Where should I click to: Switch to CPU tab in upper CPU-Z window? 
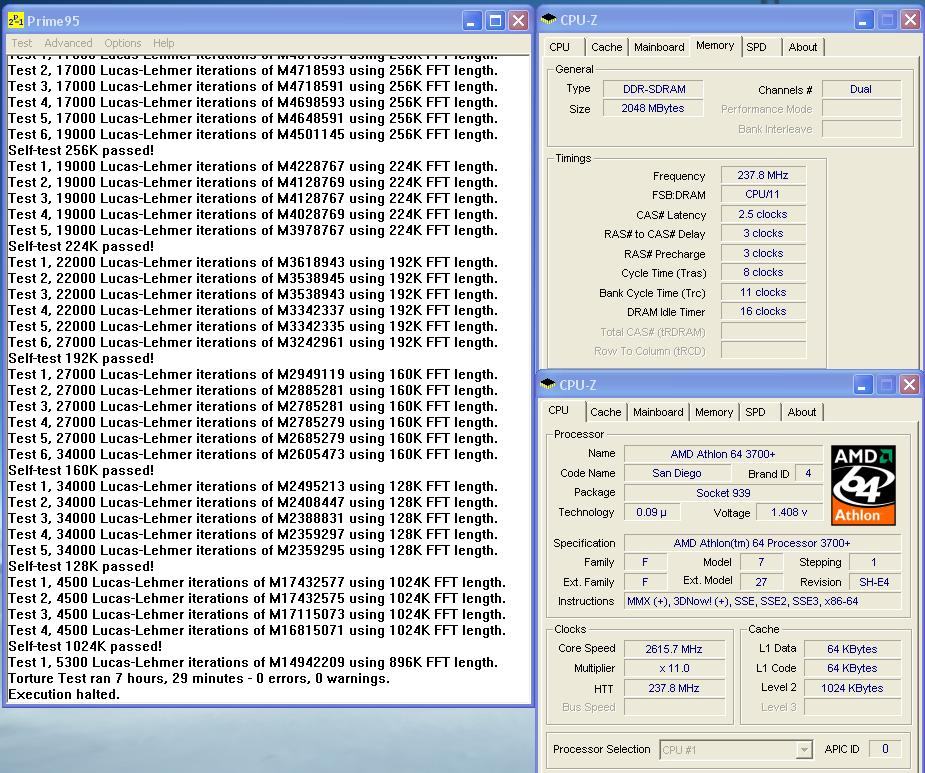560,47
